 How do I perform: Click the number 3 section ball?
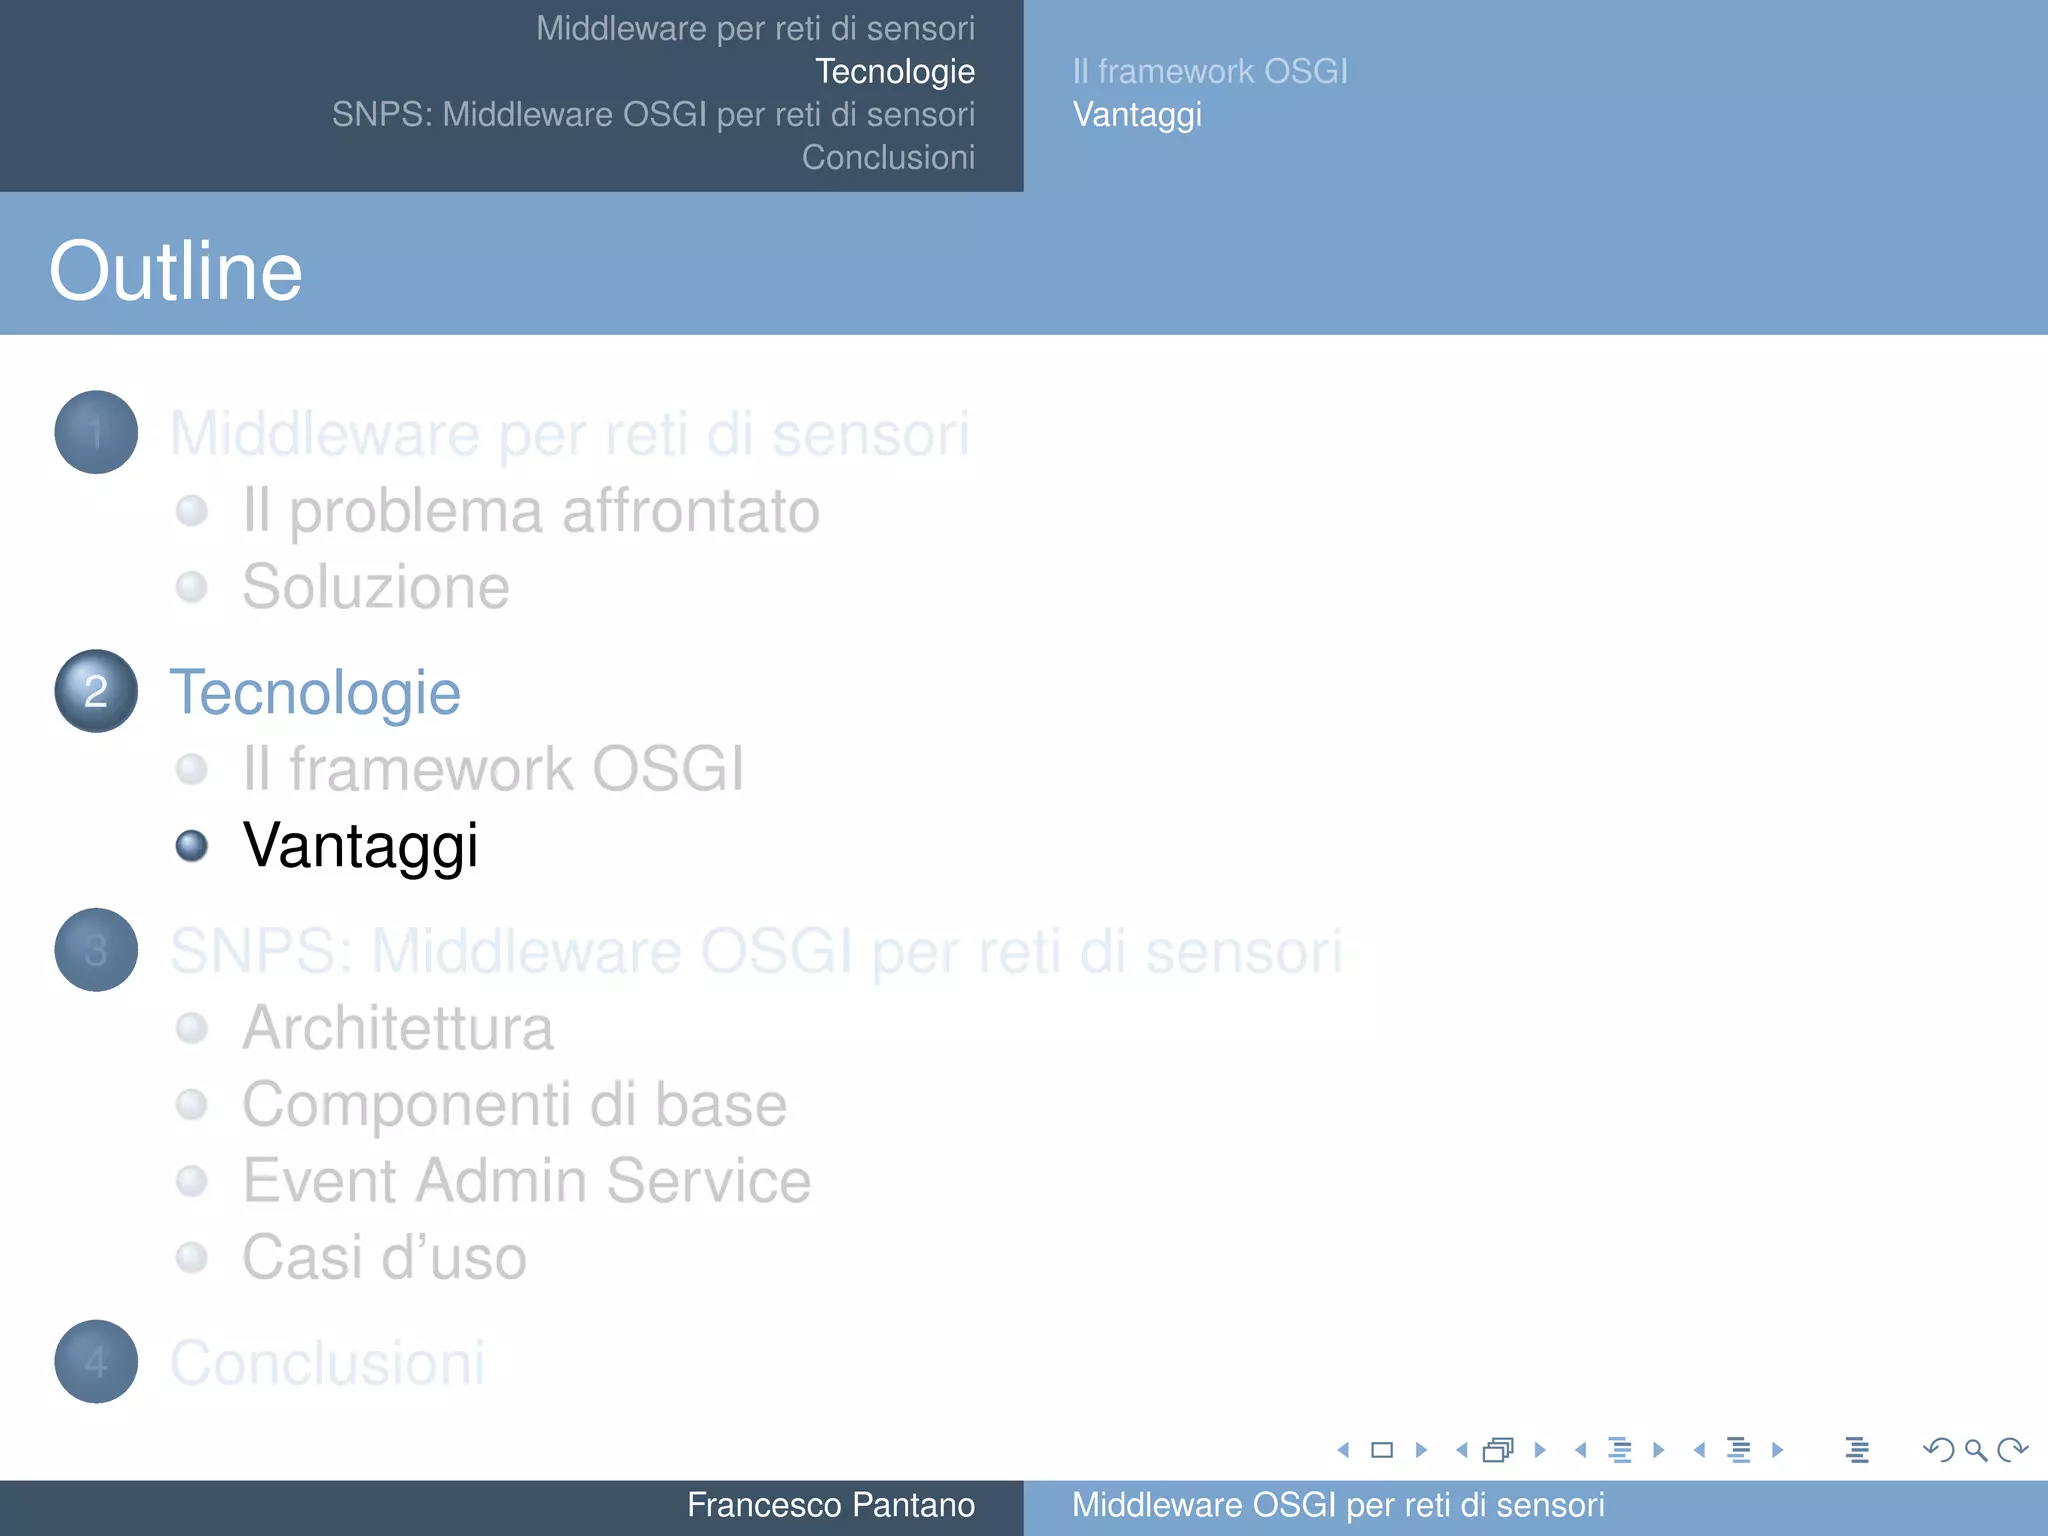point(96,950)
